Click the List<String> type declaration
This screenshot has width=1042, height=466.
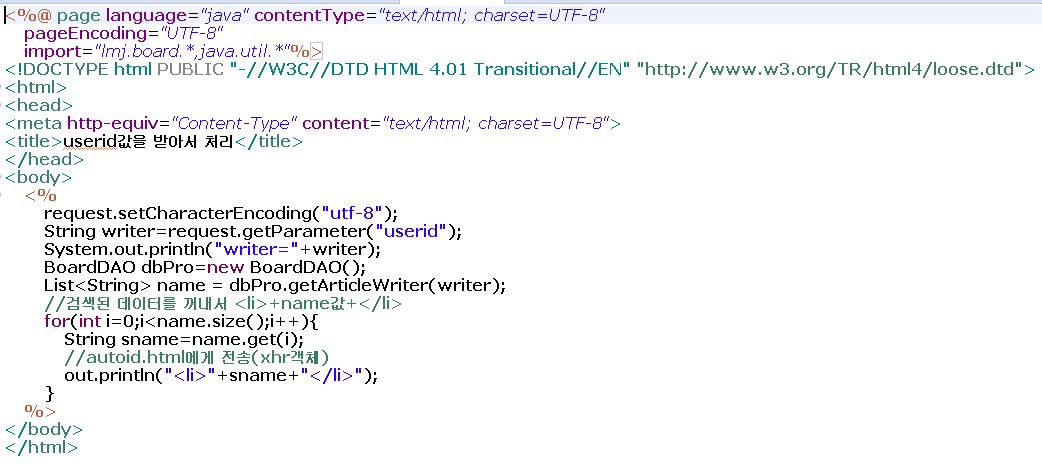pyautogui.click(x=98, y=285)
